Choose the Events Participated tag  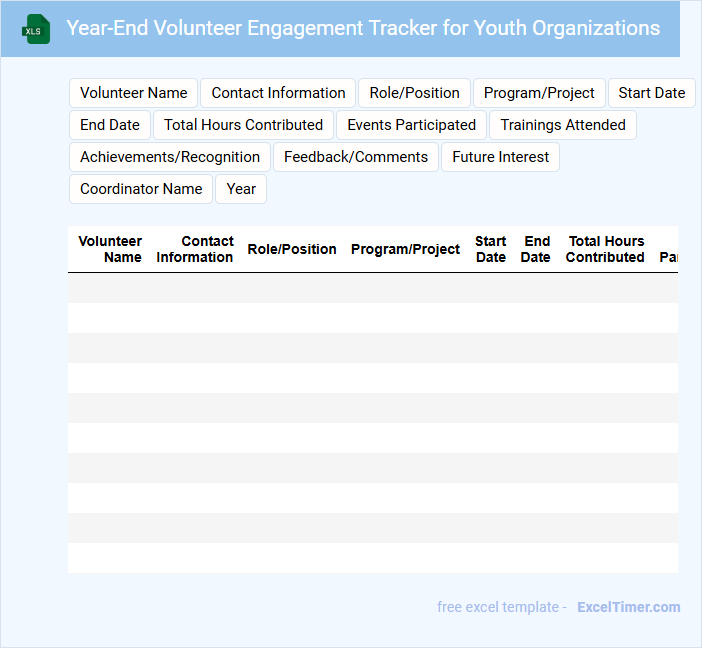click(x=411, y=125)
